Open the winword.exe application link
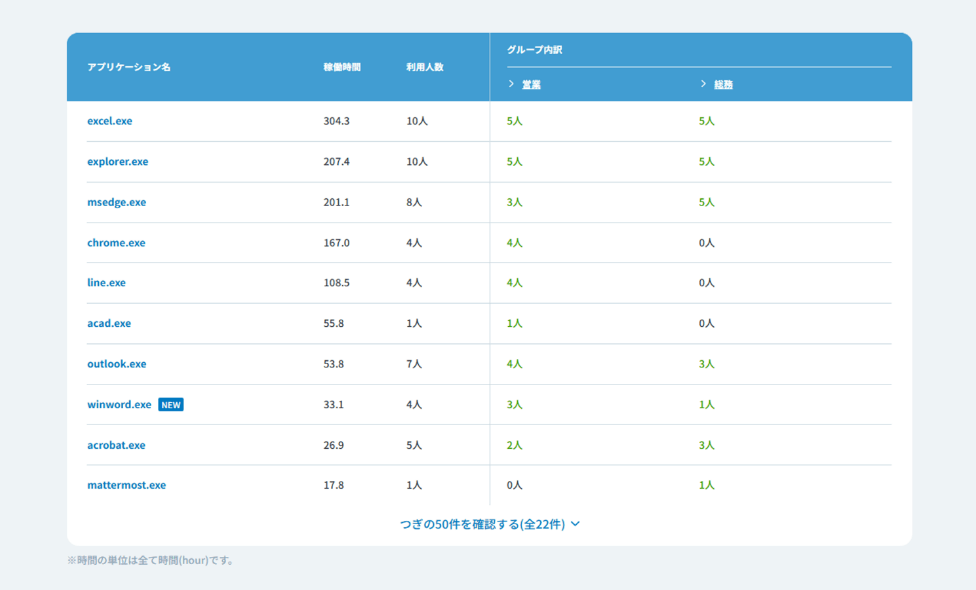This screenshot has height=590, width=976. click(x=118, y=404)
